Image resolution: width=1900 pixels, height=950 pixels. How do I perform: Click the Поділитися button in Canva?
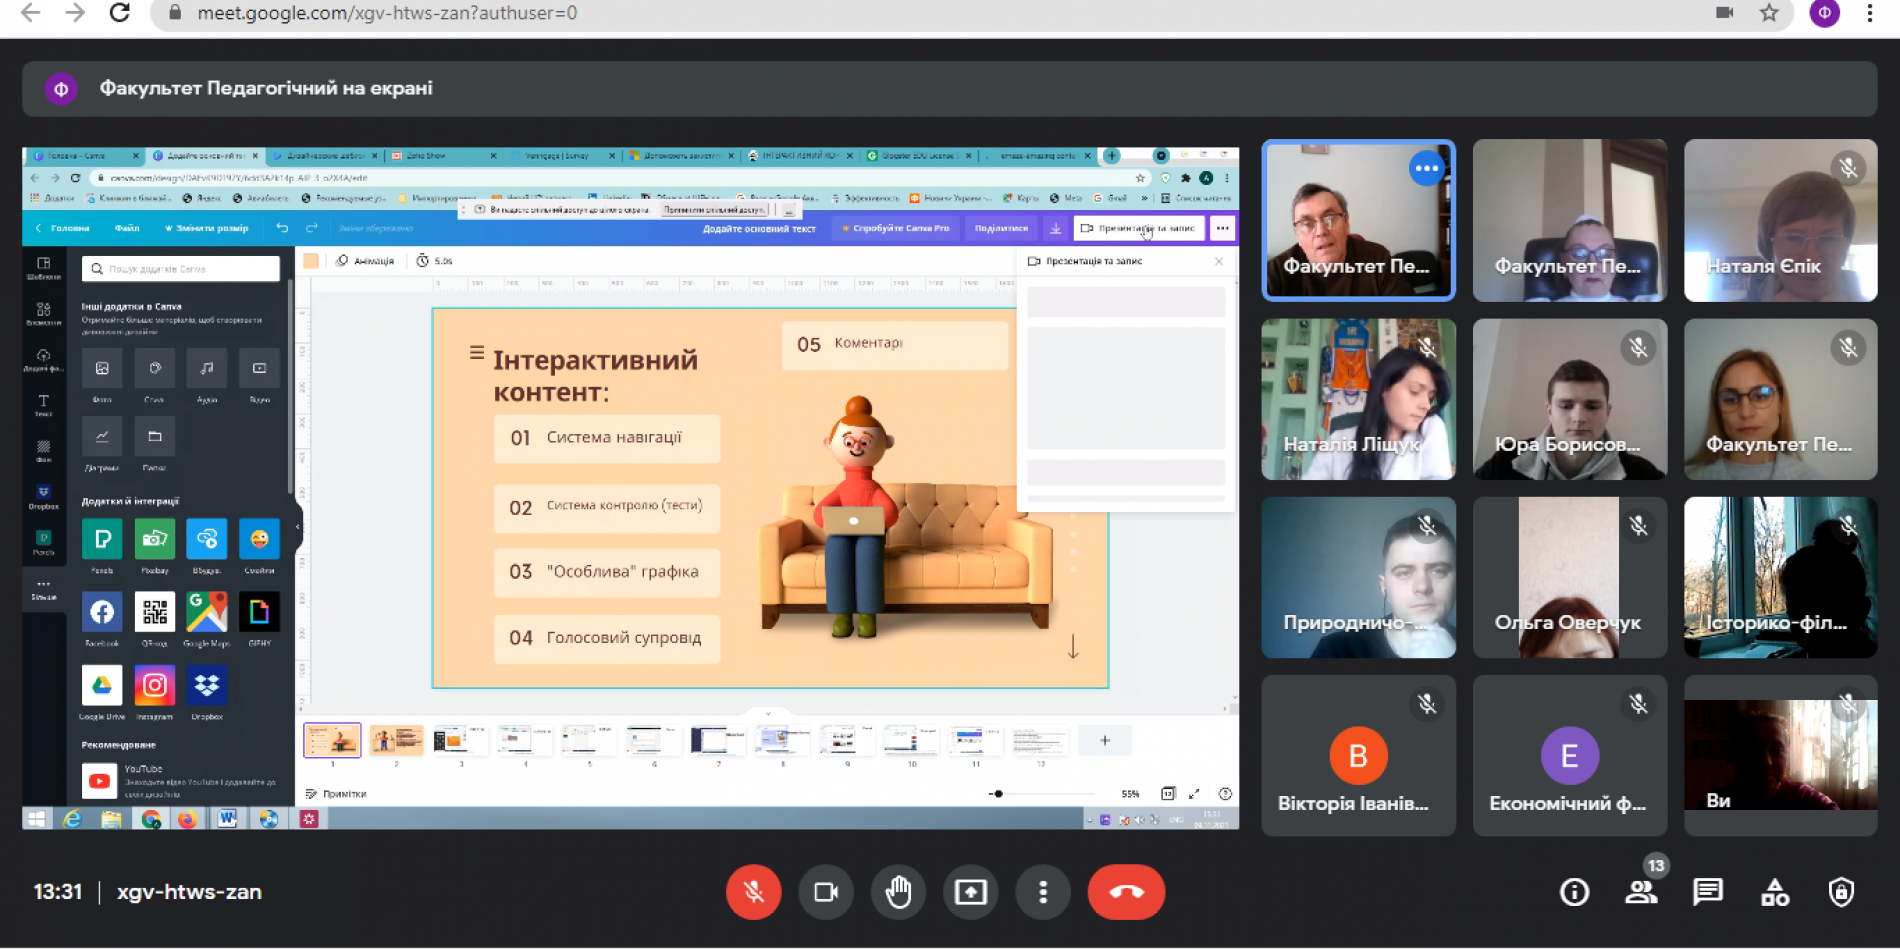(x=1001, y=228)
